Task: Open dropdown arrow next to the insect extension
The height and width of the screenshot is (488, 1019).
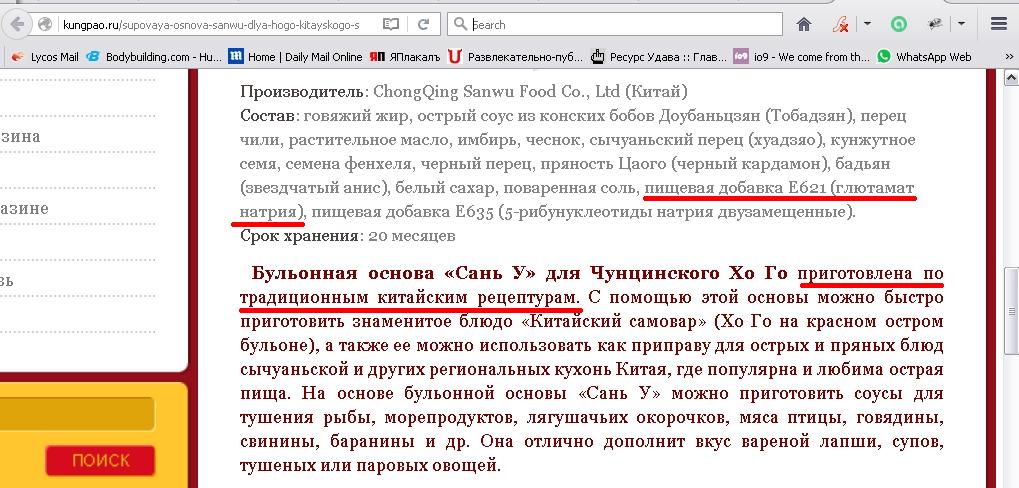Action: (961, 25)
